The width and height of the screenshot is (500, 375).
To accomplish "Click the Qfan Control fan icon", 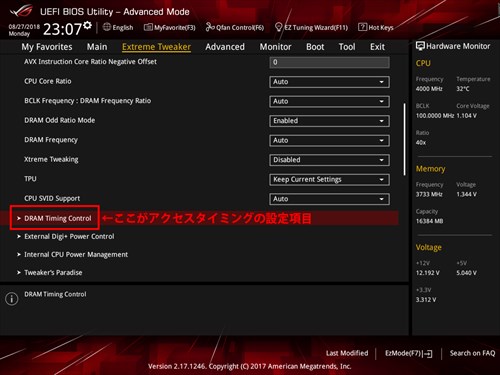I will (x=210, y=27).
